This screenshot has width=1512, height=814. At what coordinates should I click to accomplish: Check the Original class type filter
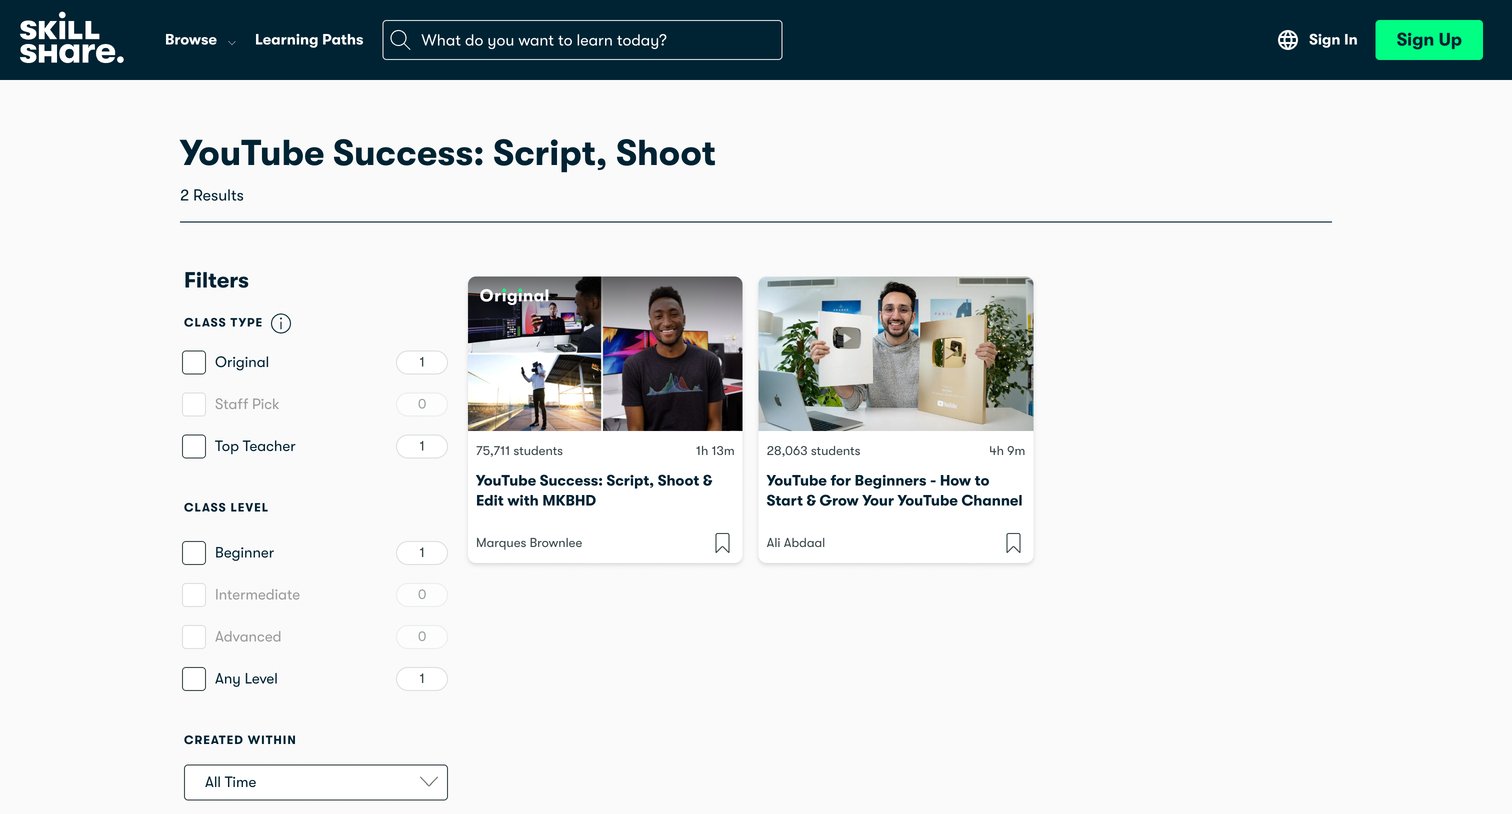(194, 362)
